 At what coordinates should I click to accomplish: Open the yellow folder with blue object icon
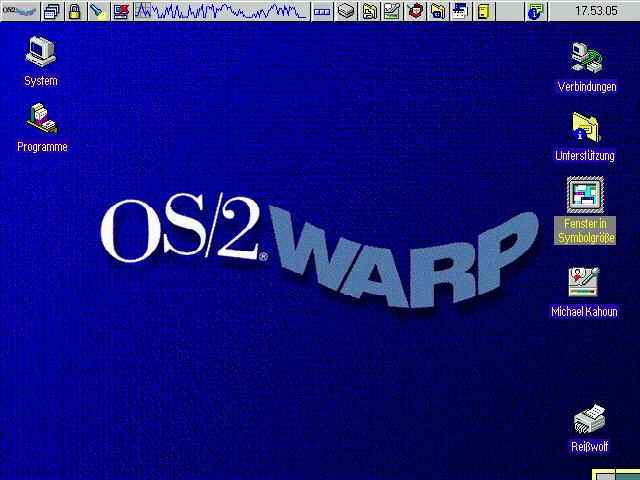438,11
